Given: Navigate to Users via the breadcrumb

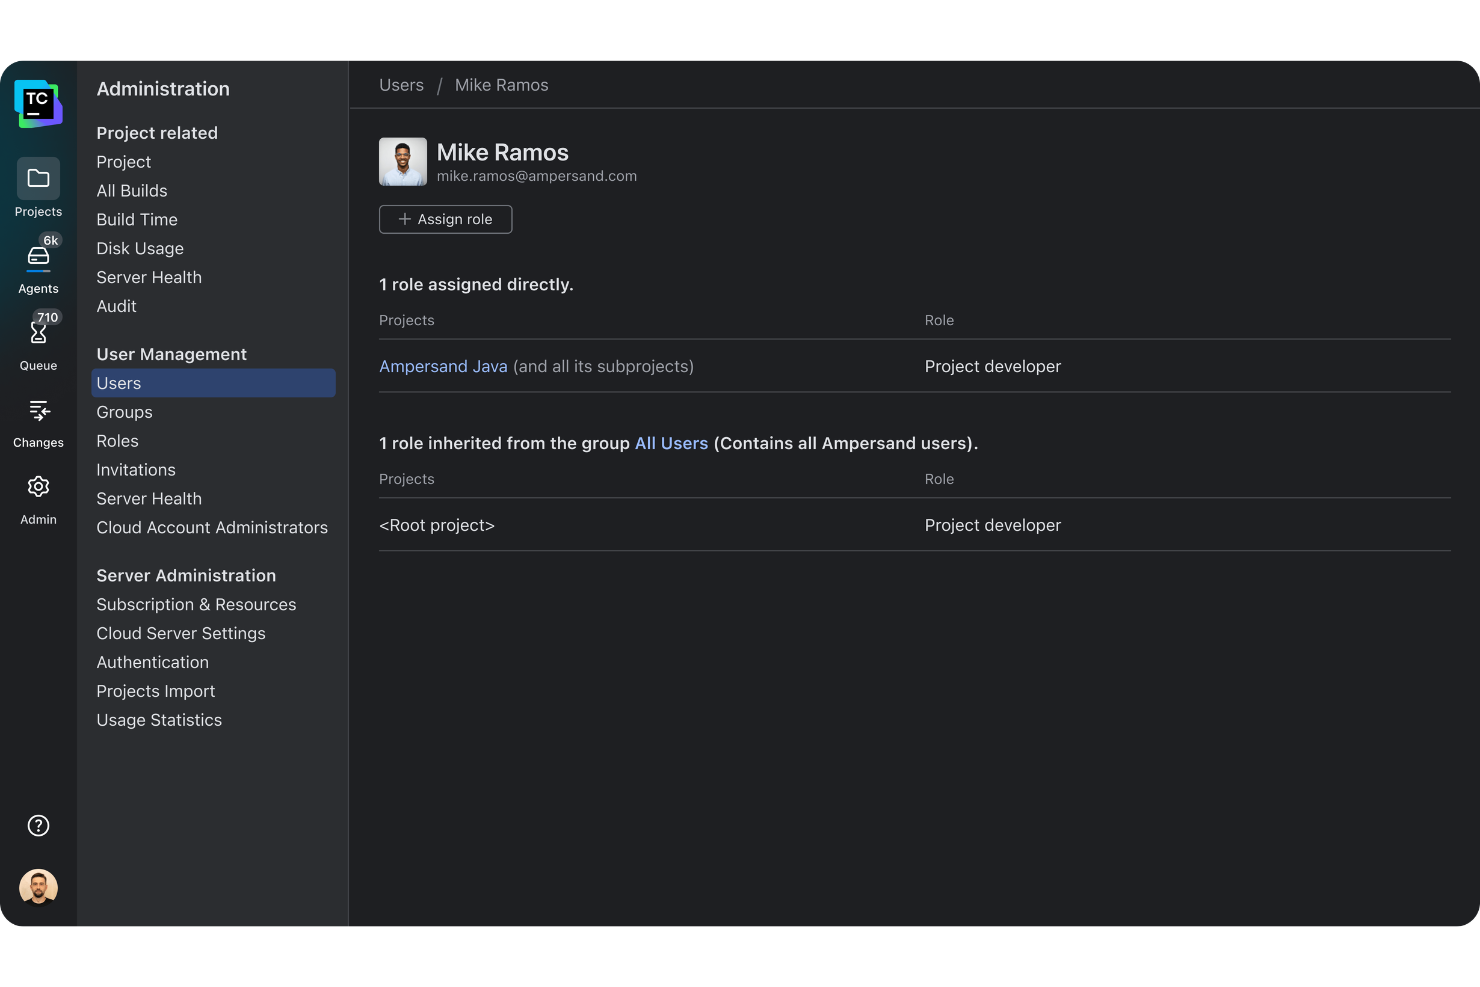Looking at the screenshot, I should click(401, 85).
